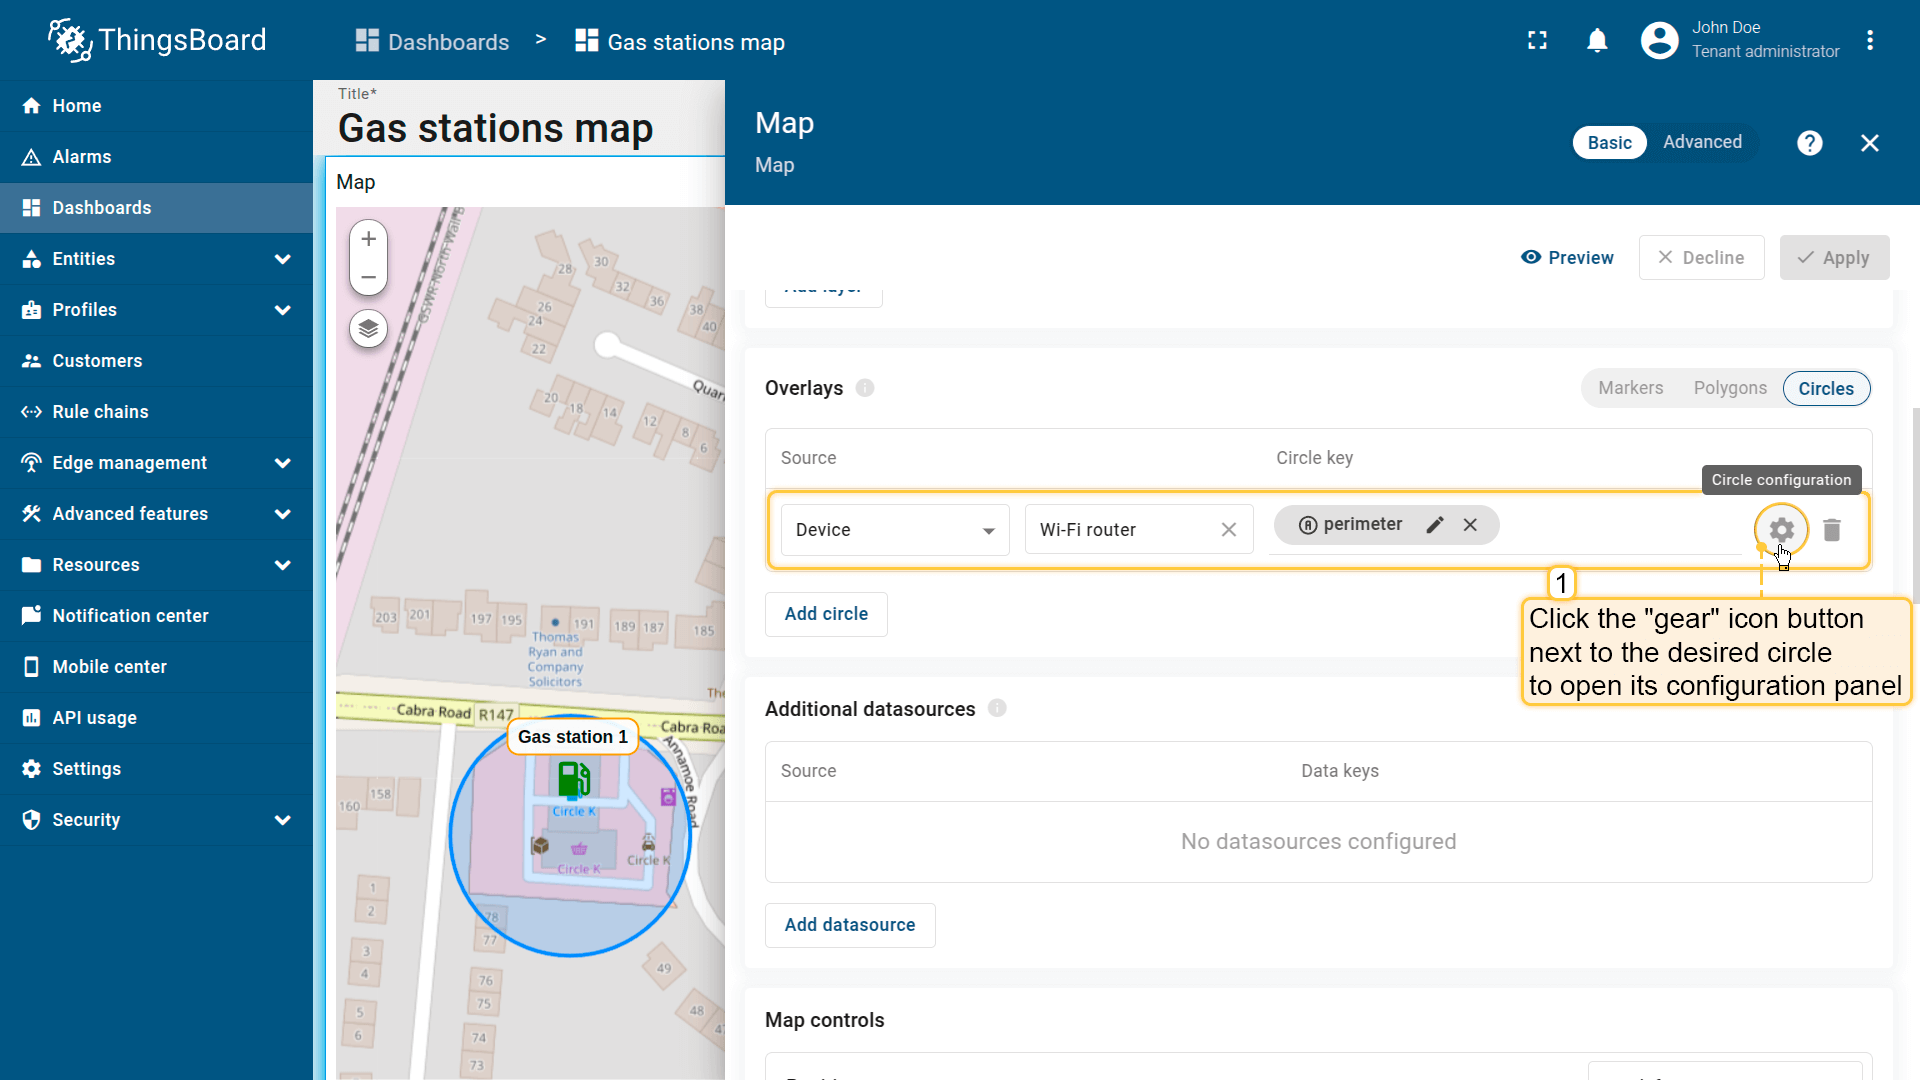Enter fullscreen mode
1920x1080 pixels.
pyautogui.click(x=1538, y=41)
